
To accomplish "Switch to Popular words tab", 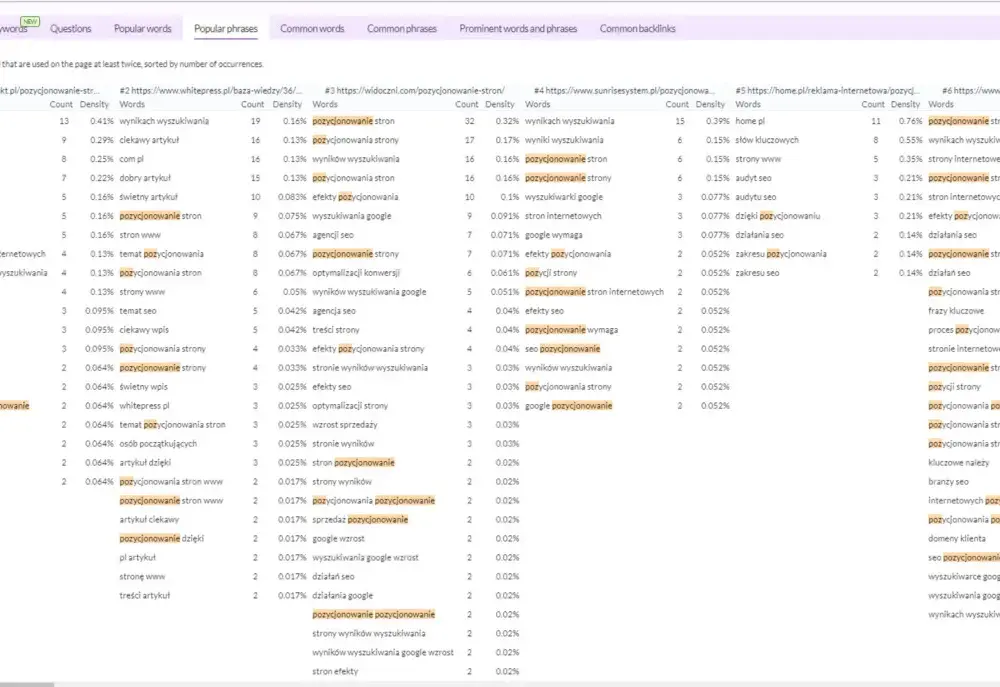I will click(143, 29).
